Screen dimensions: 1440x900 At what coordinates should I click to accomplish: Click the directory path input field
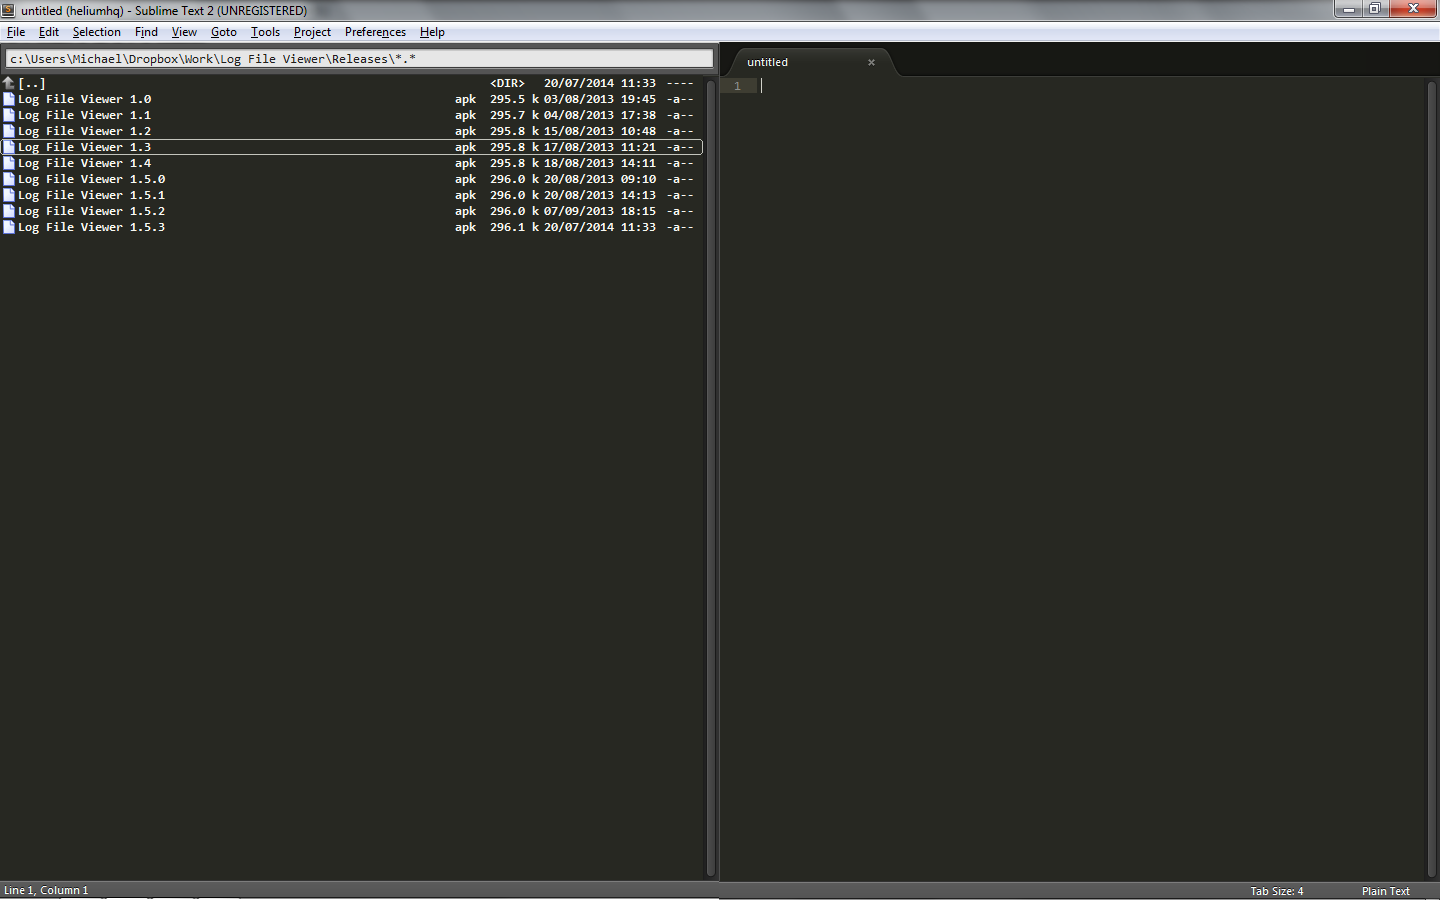click(359, 59)
